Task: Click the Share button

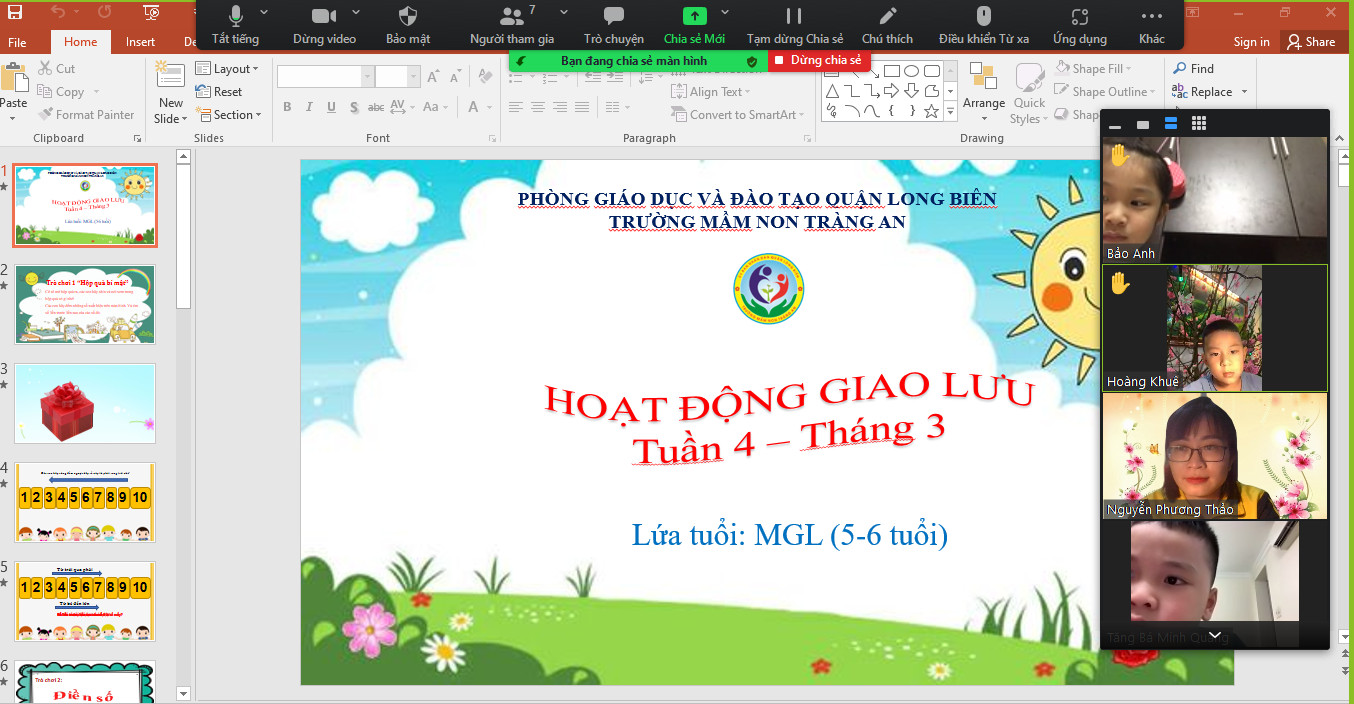Action: pos(1311,42)
